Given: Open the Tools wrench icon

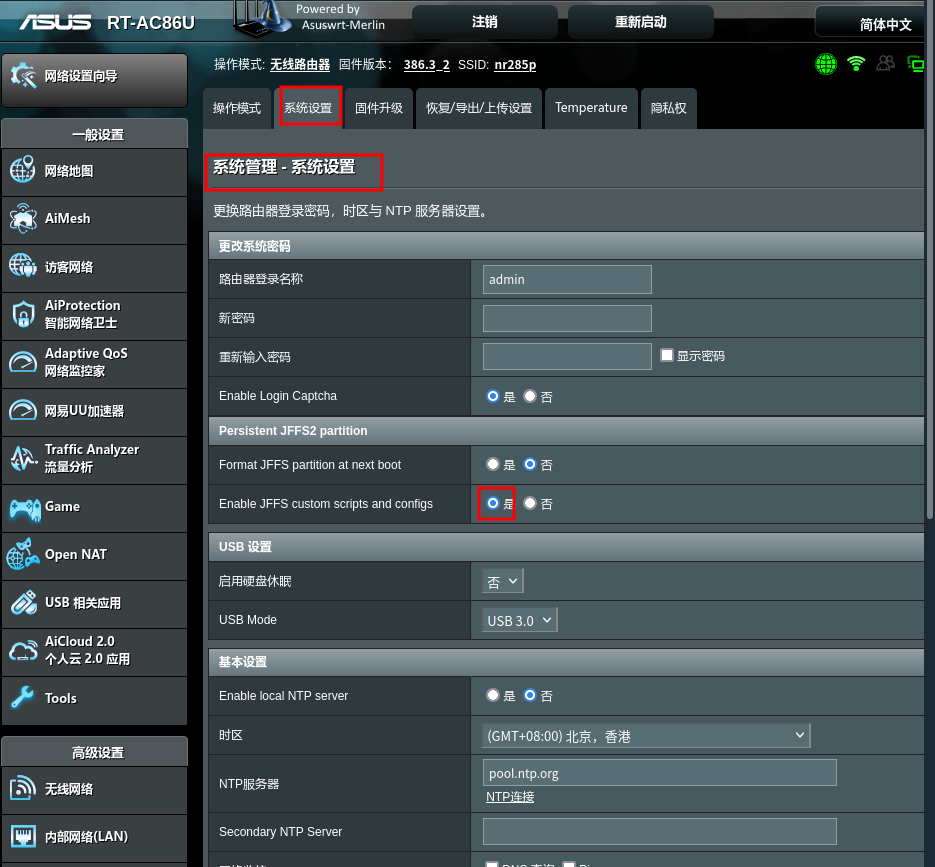Looking at the screenshot, I should pyautogui.click(x=23, y=698).
